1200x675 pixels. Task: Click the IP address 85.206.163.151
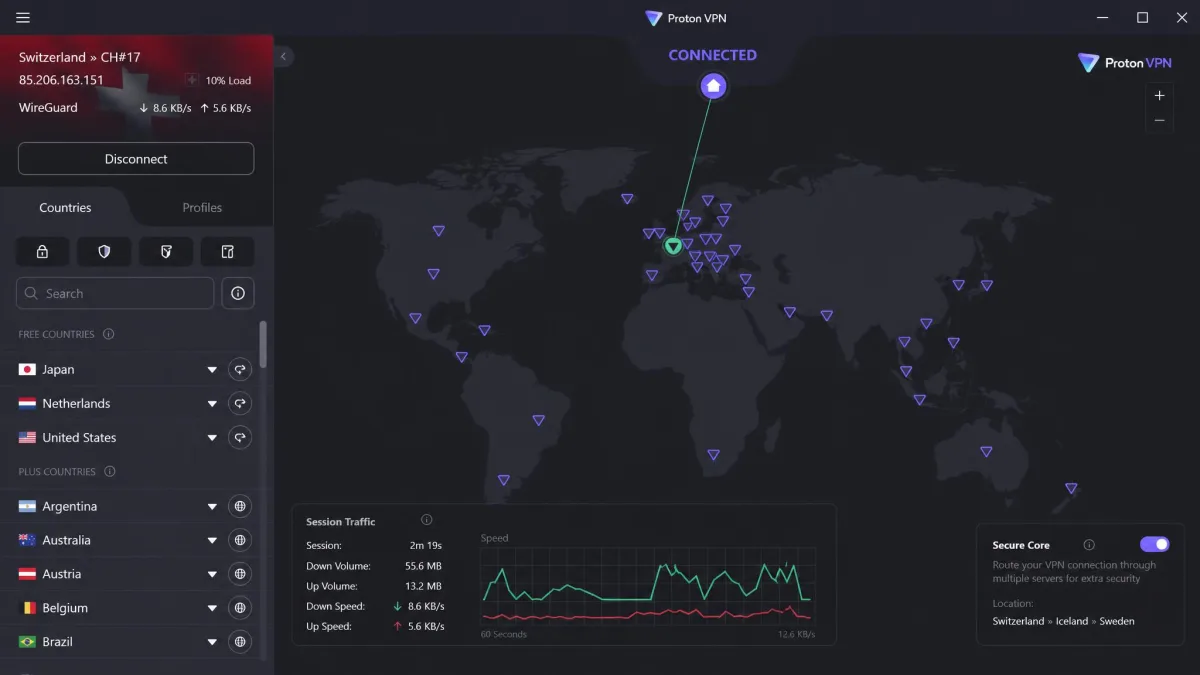click(x=61, y=80)
